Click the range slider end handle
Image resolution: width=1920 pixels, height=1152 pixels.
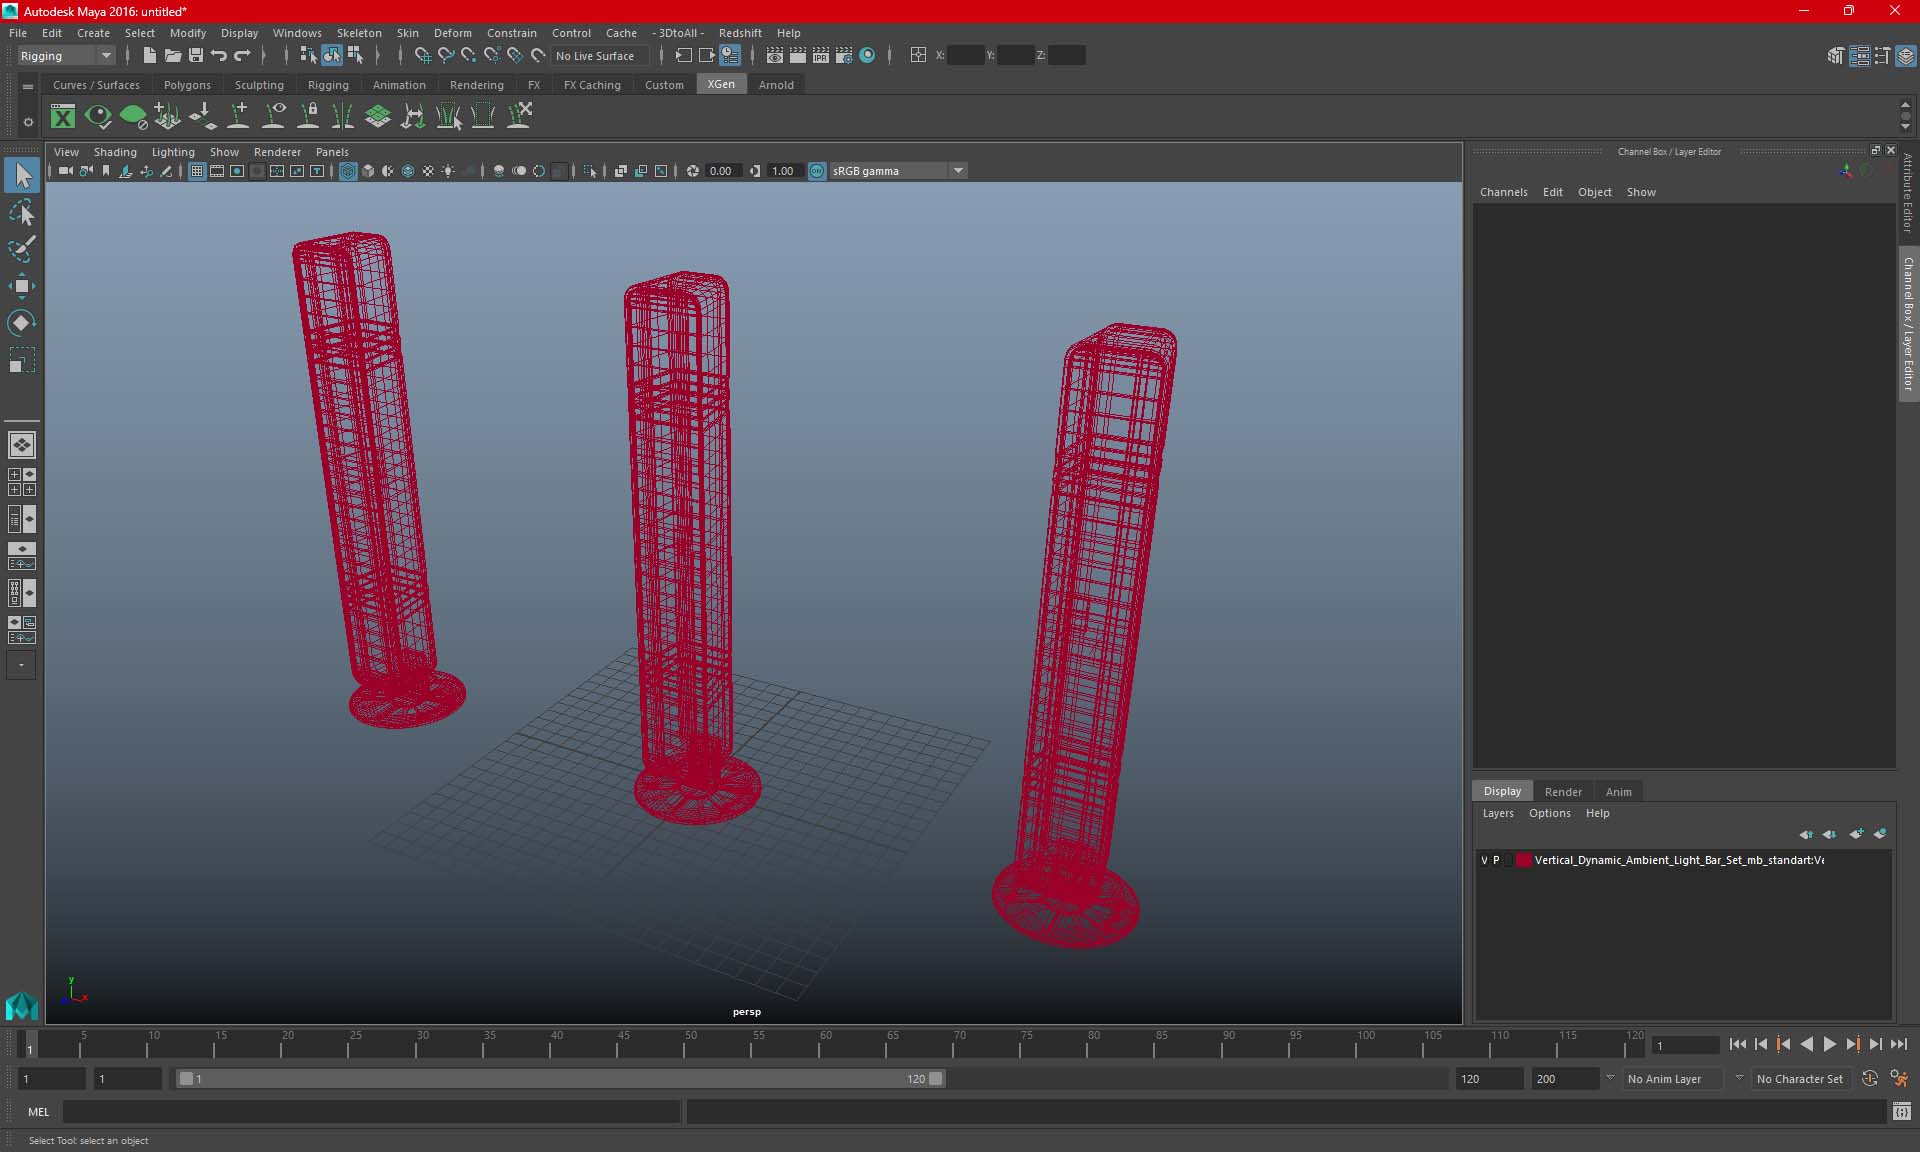pyautogui.click(x=935, y=1079)
